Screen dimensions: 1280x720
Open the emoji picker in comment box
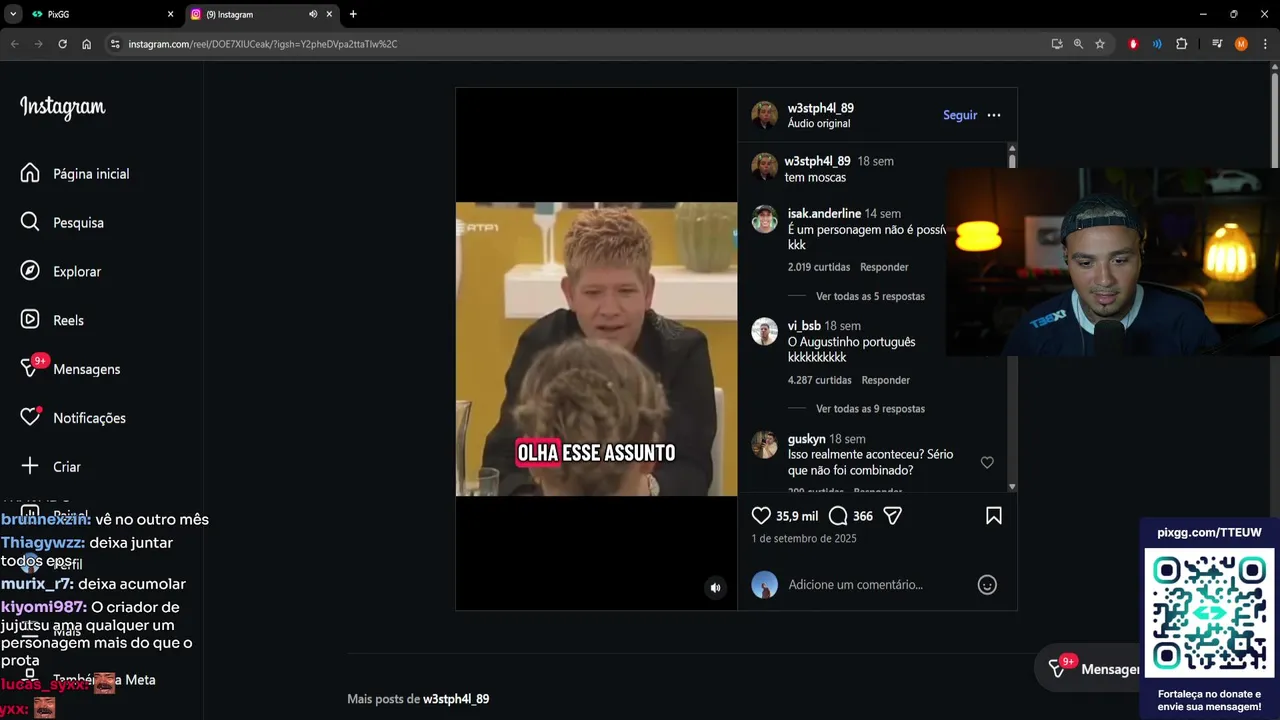pos(987,585)
